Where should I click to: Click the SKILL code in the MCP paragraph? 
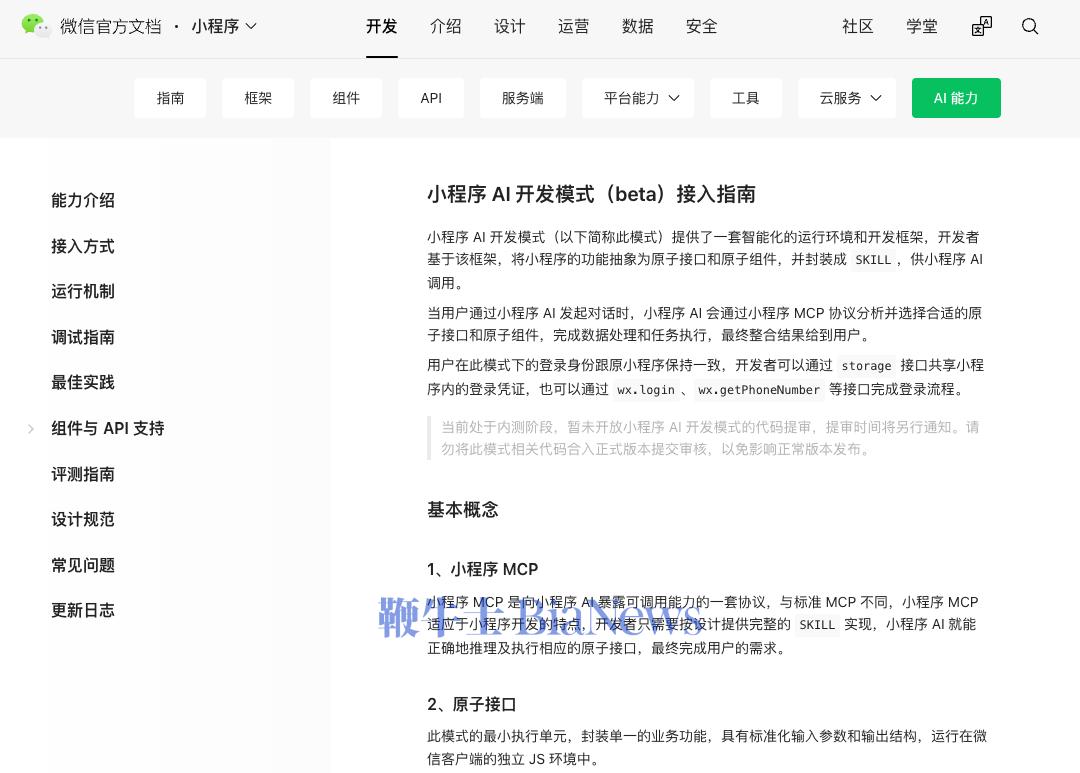(x=817, y=625)
